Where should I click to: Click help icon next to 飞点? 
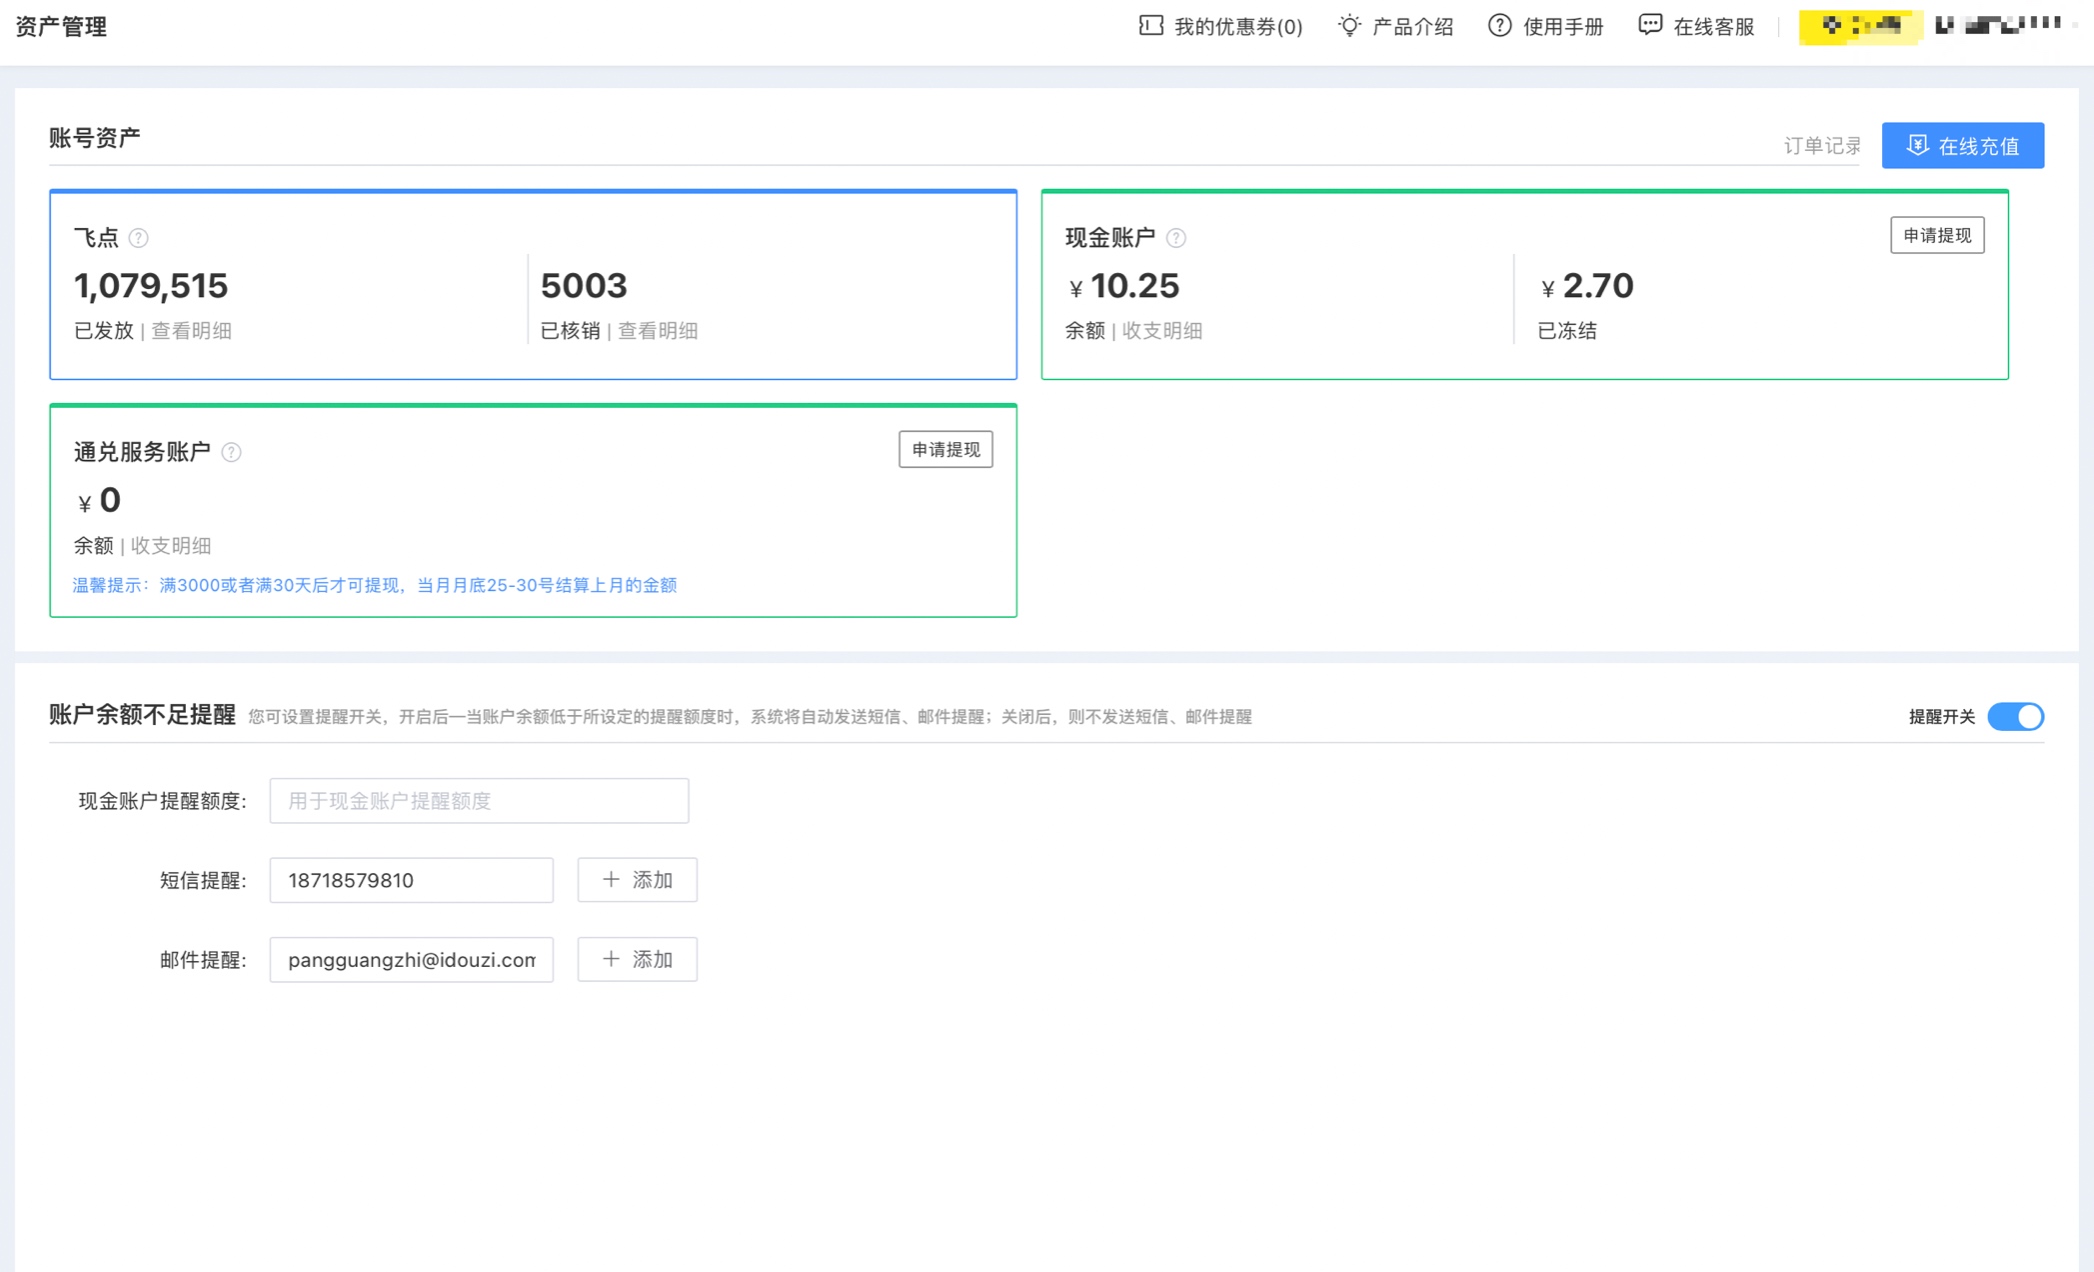tap(139, 238)
